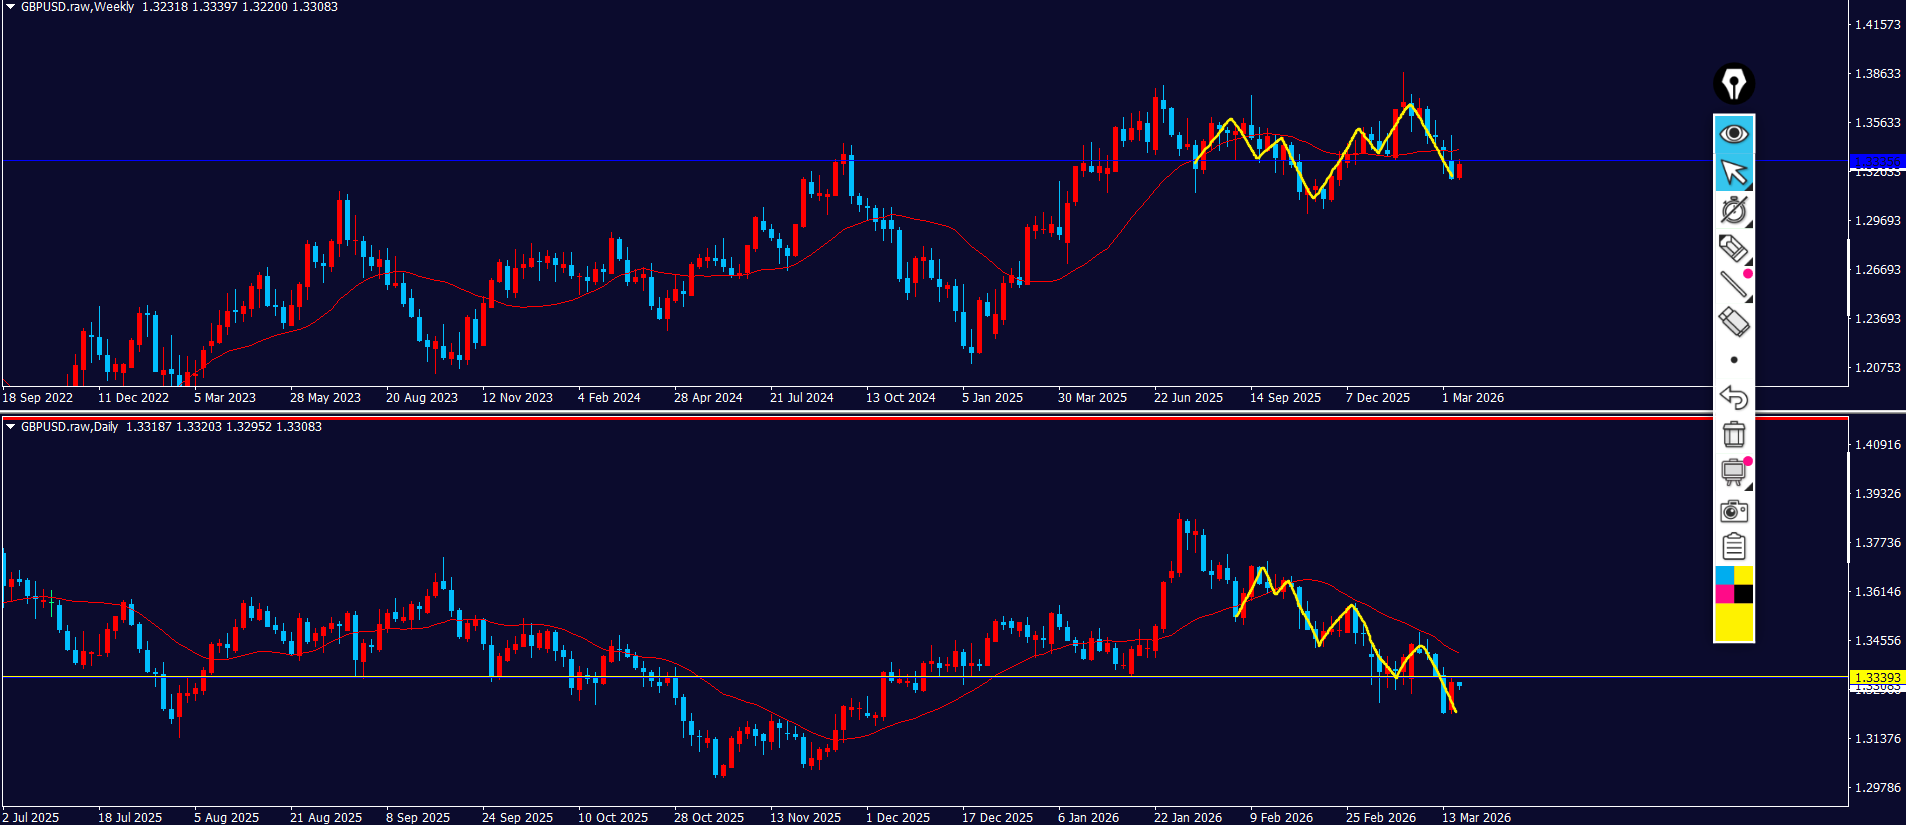Toggle the eye visibility button

[1733, 134]
